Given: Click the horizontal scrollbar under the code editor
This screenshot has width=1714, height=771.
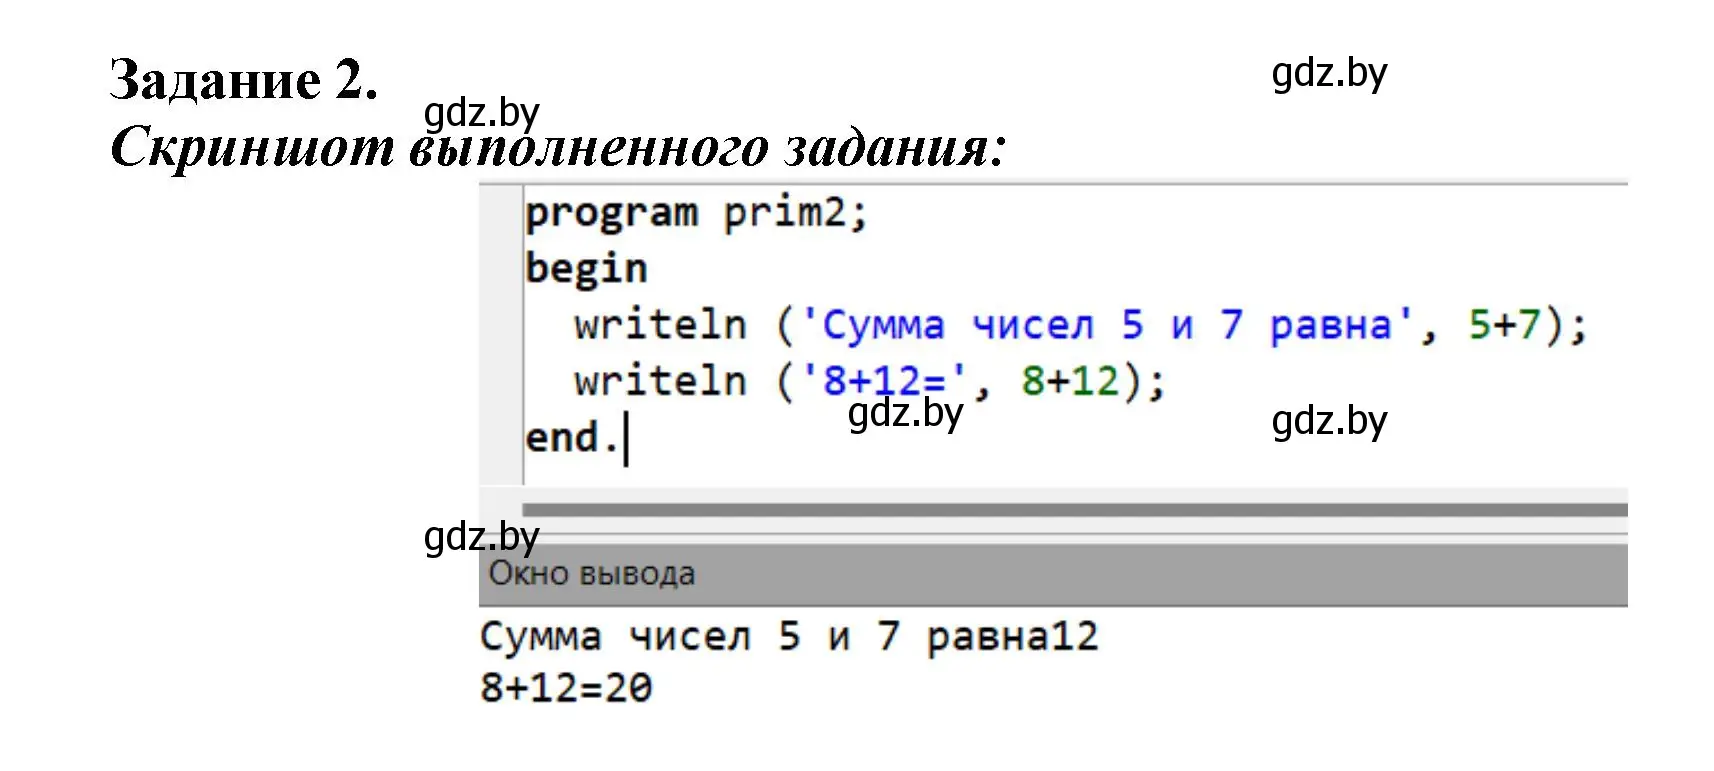Looking at the screenshot, I should point(1075,510).
